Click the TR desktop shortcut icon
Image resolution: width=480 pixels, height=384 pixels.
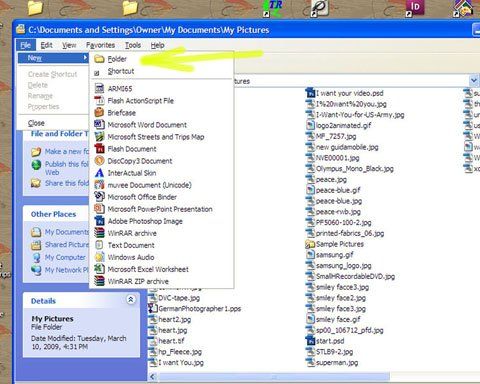(x=273, y=8)
